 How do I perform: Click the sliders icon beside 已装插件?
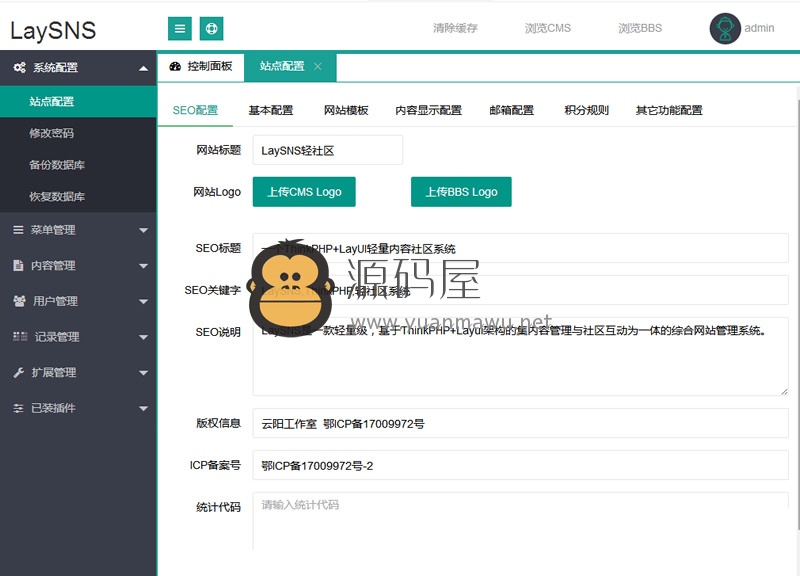pyautogui.click(x=18, y=408)
